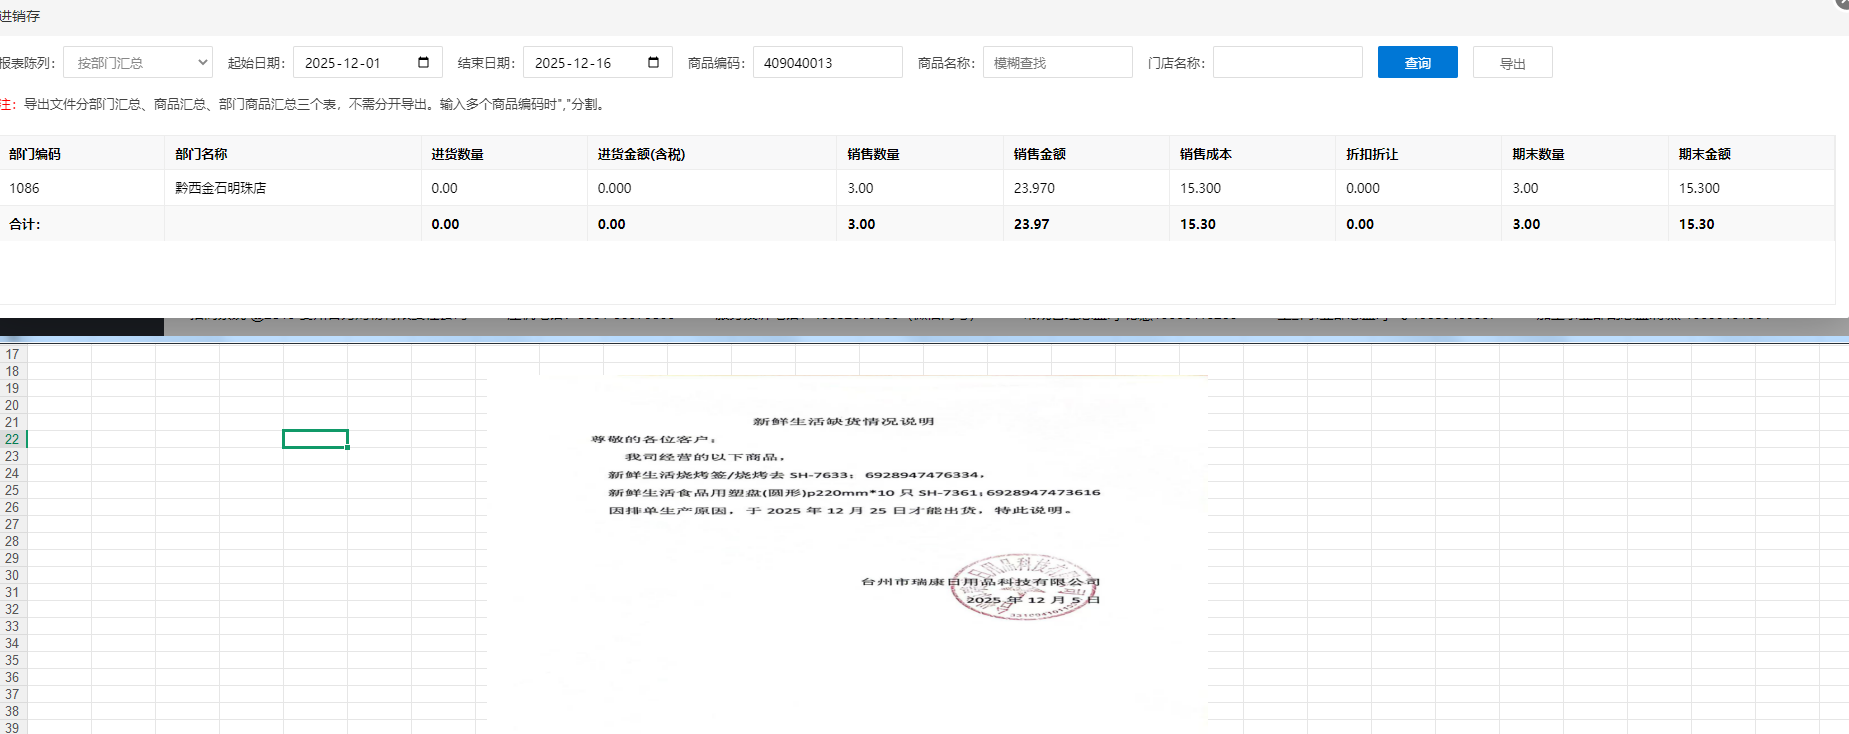Close the 进销存 panel with the corner button
Image resolution: width=1849 pixels, height=734 pixels.
pos(1842,3)
